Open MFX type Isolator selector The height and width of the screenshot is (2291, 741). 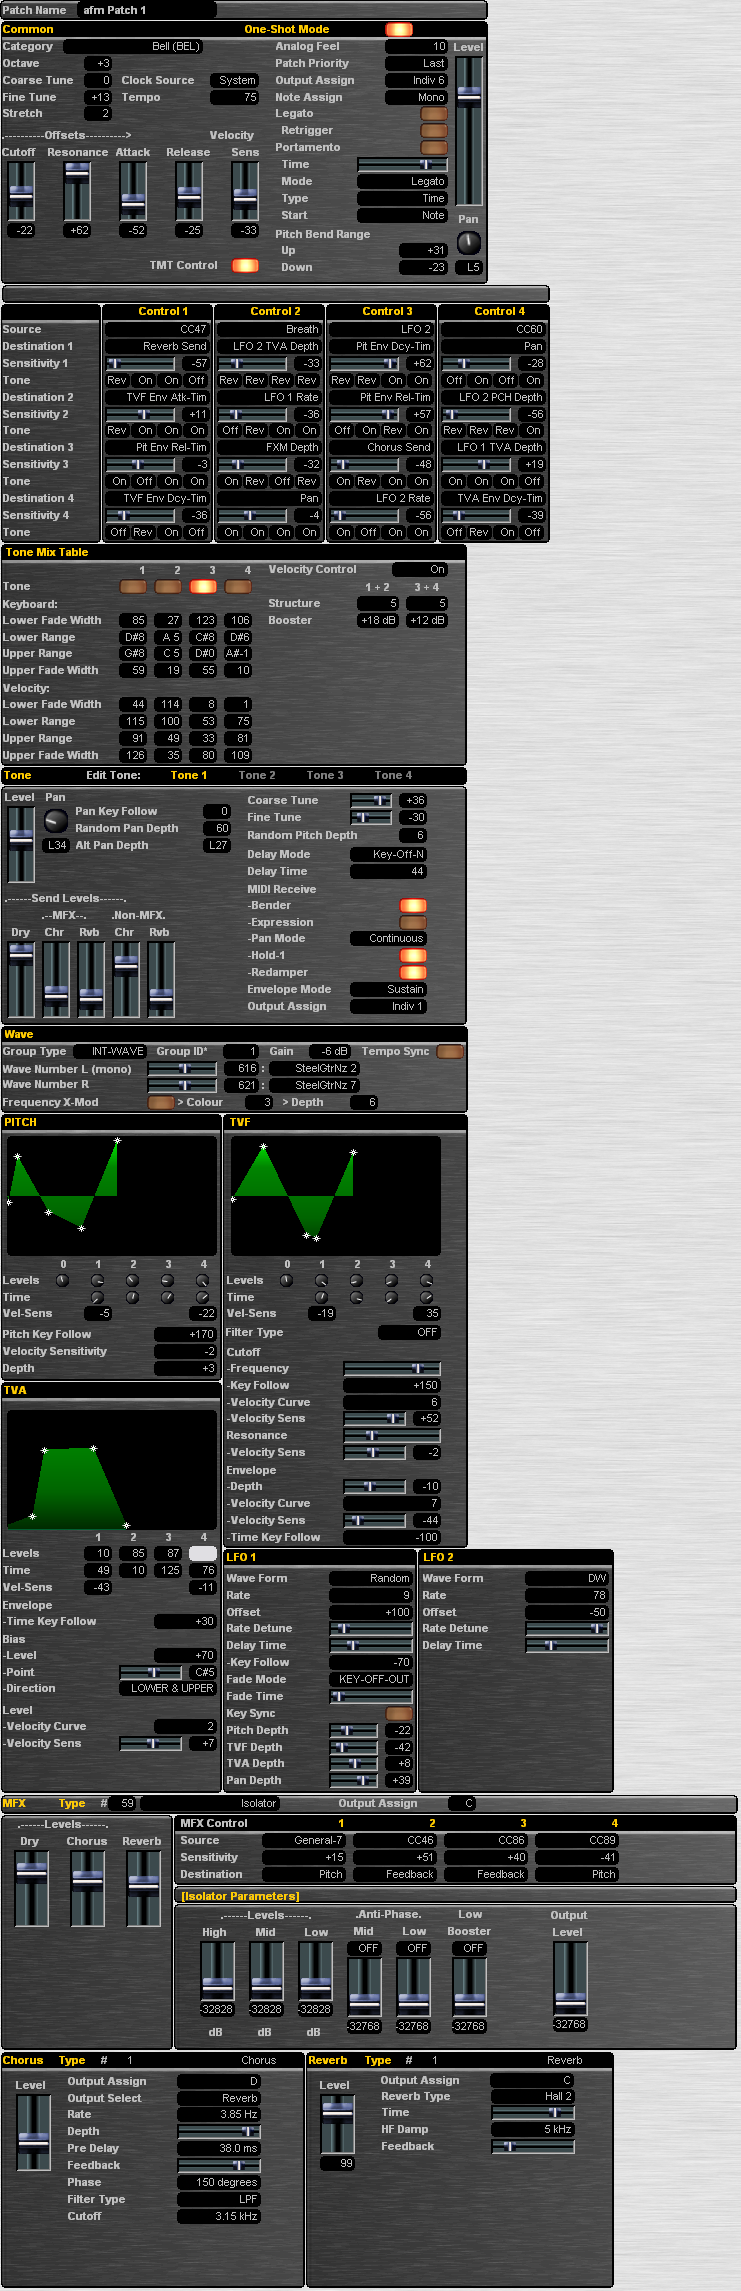210,1803
